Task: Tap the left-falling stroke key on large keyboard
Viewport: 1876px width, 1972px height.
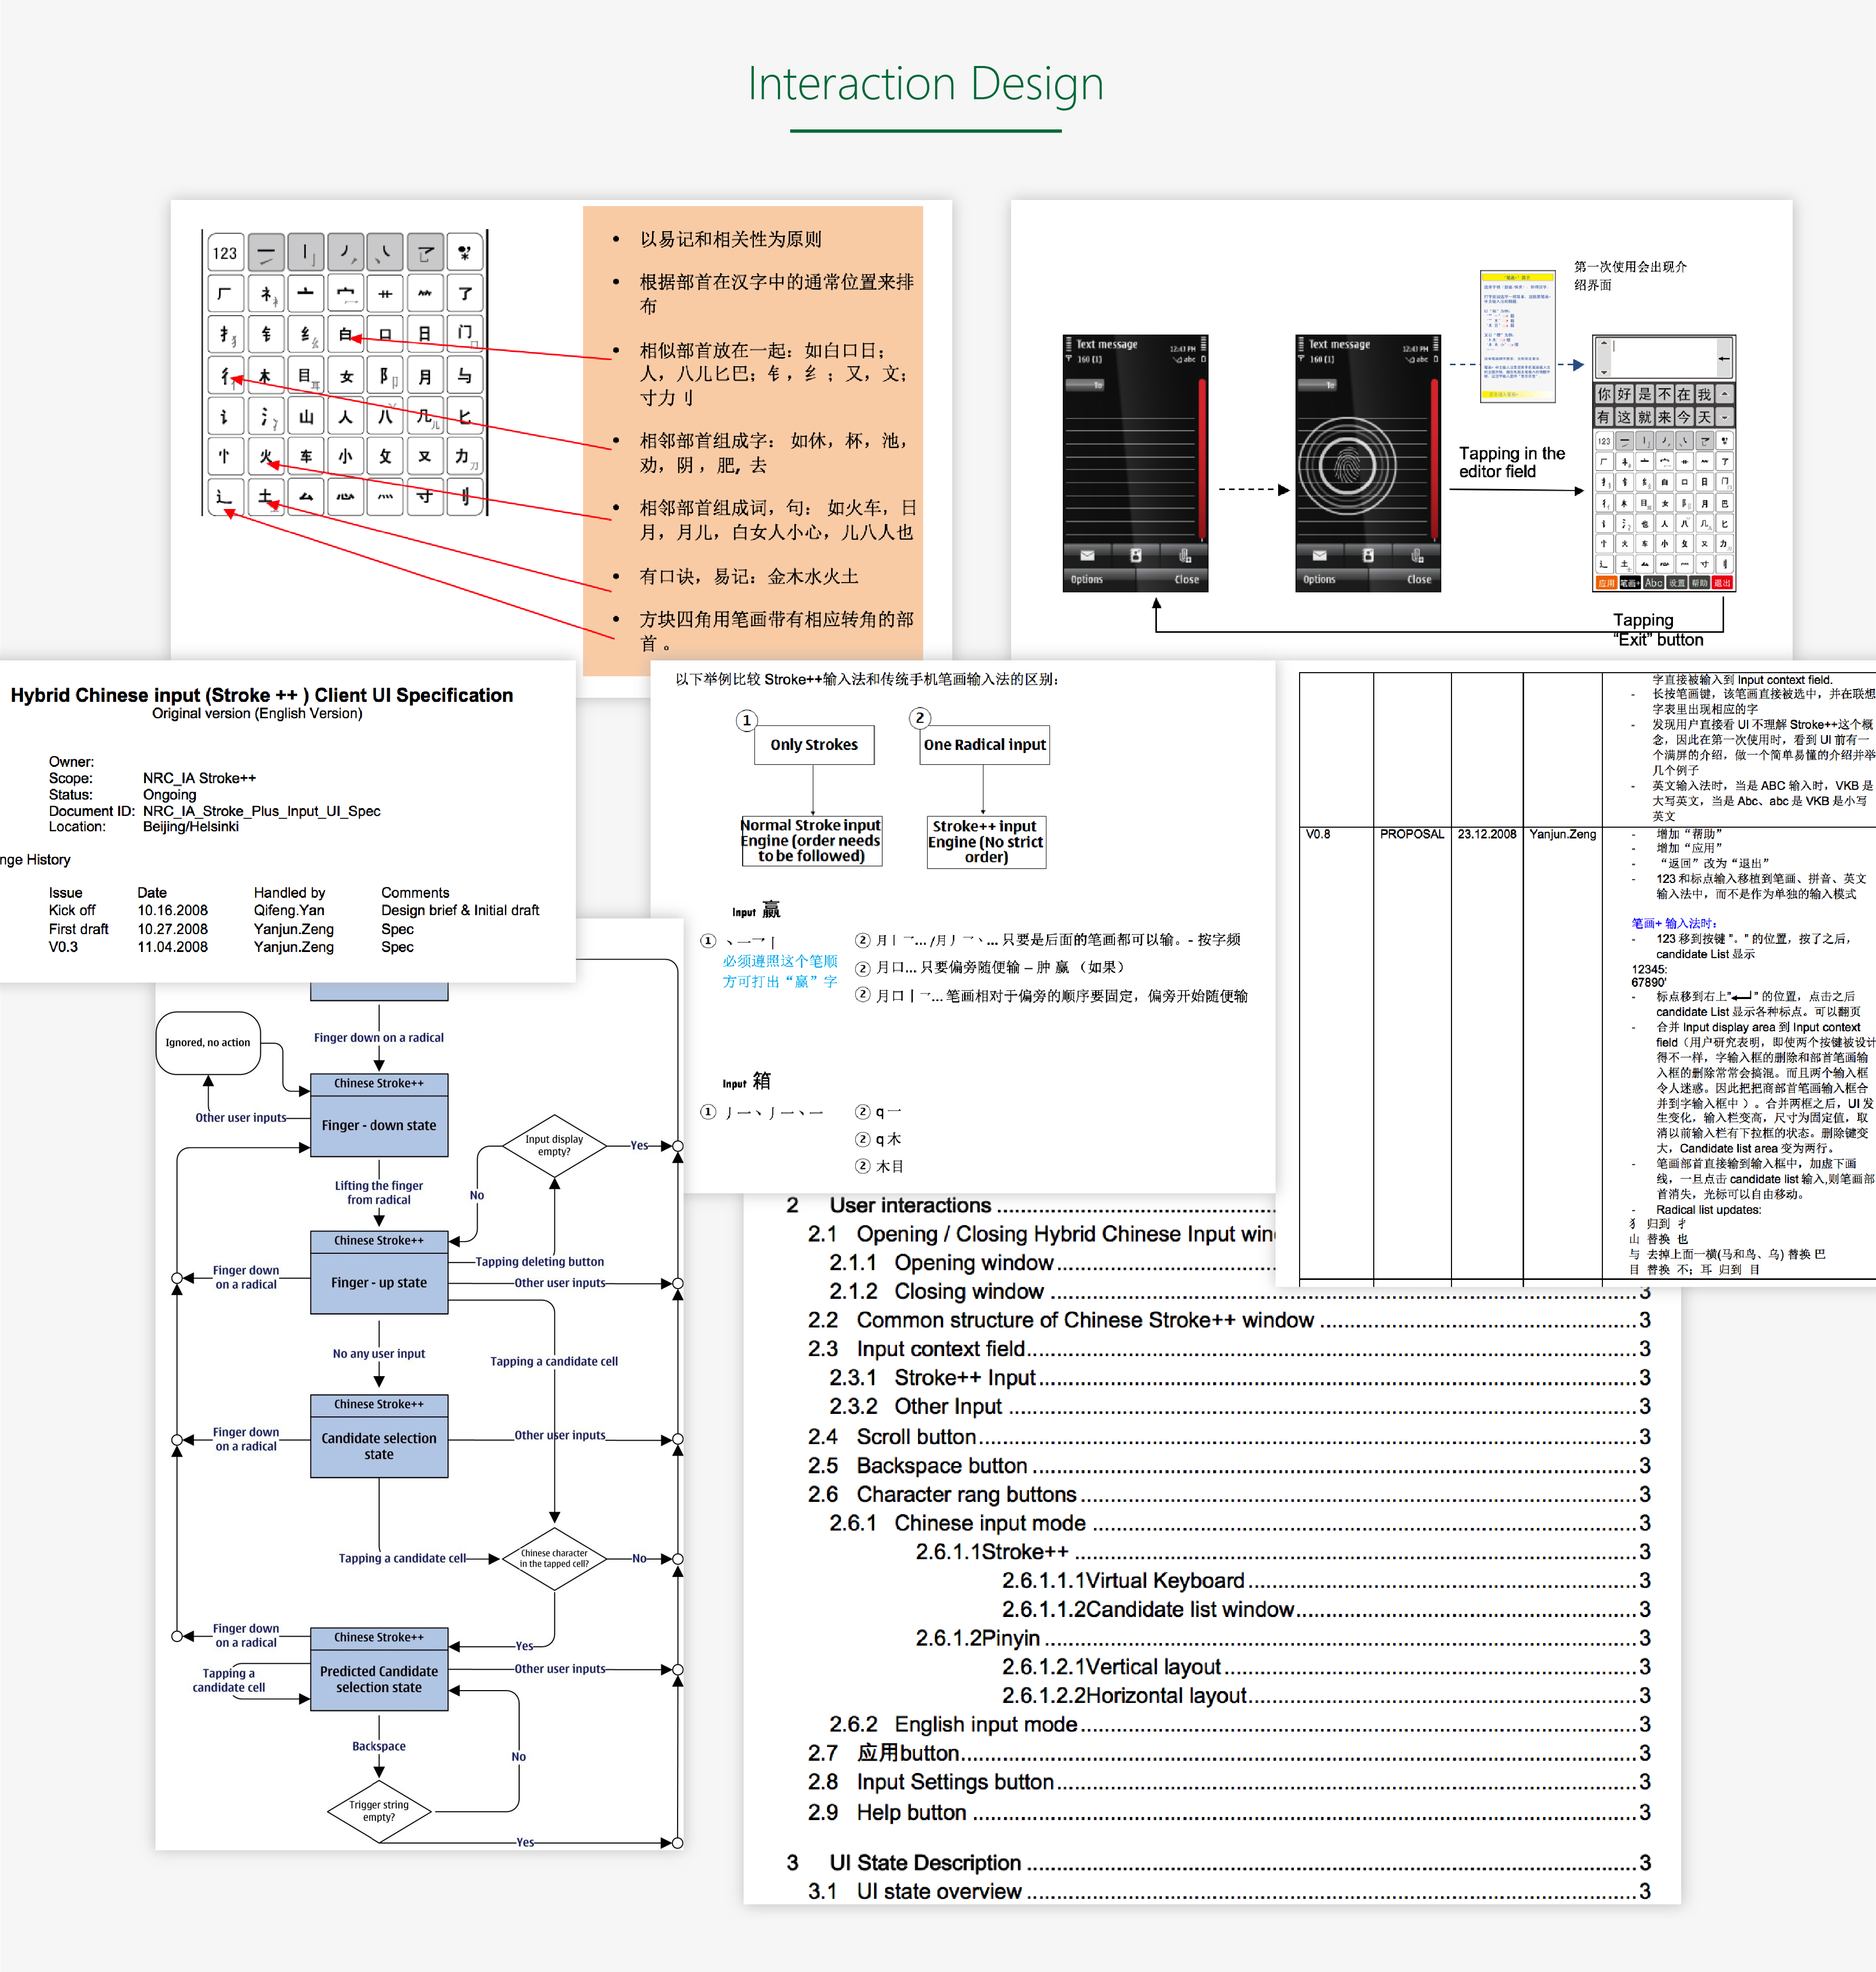Action: (x=345, y=253)
